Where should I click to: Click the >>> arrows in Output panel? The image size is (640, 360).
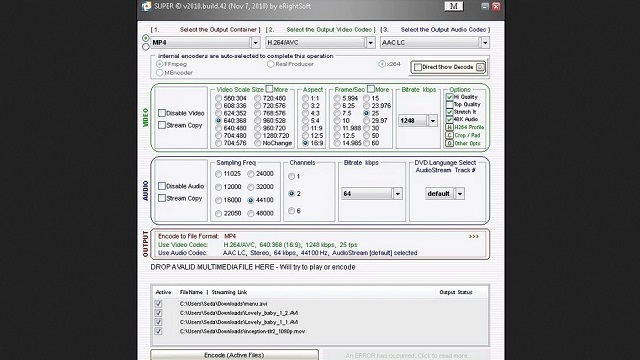click(x=473, y=236)
